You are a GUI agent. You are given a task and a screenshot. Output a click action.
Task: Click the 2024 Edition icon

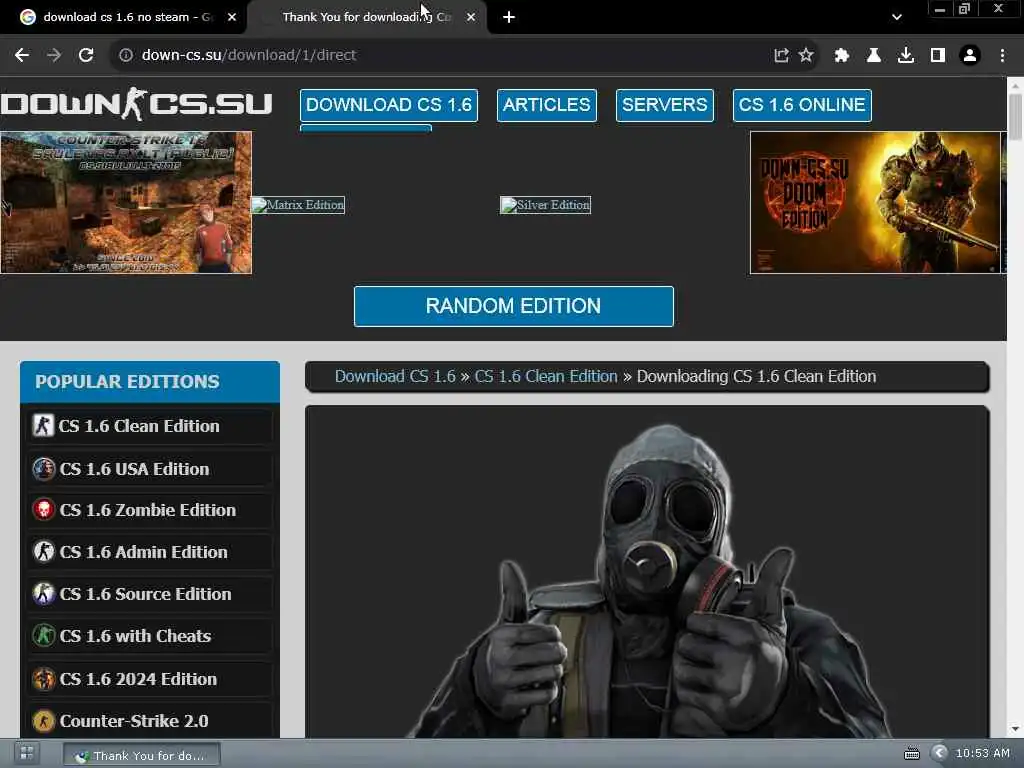tap(44, 679)
